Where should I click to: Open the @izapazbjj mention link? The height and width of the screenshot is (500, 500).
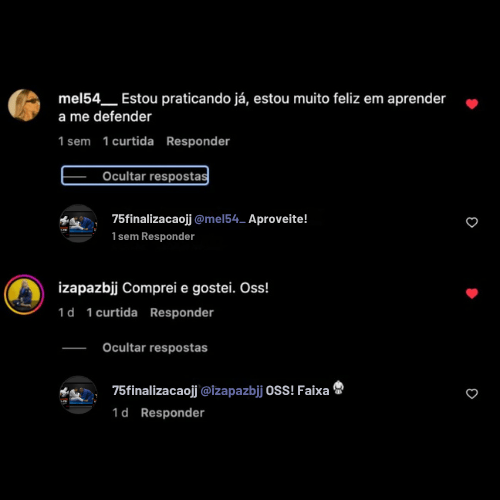pyautogui.click(x=232, y=391)
